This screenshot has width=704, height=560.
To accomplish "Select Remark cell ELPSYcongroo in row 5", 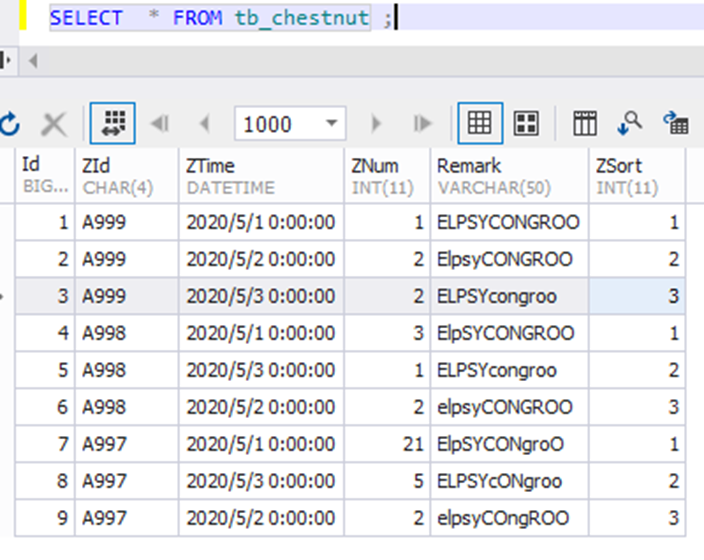I will click(510, 370).
